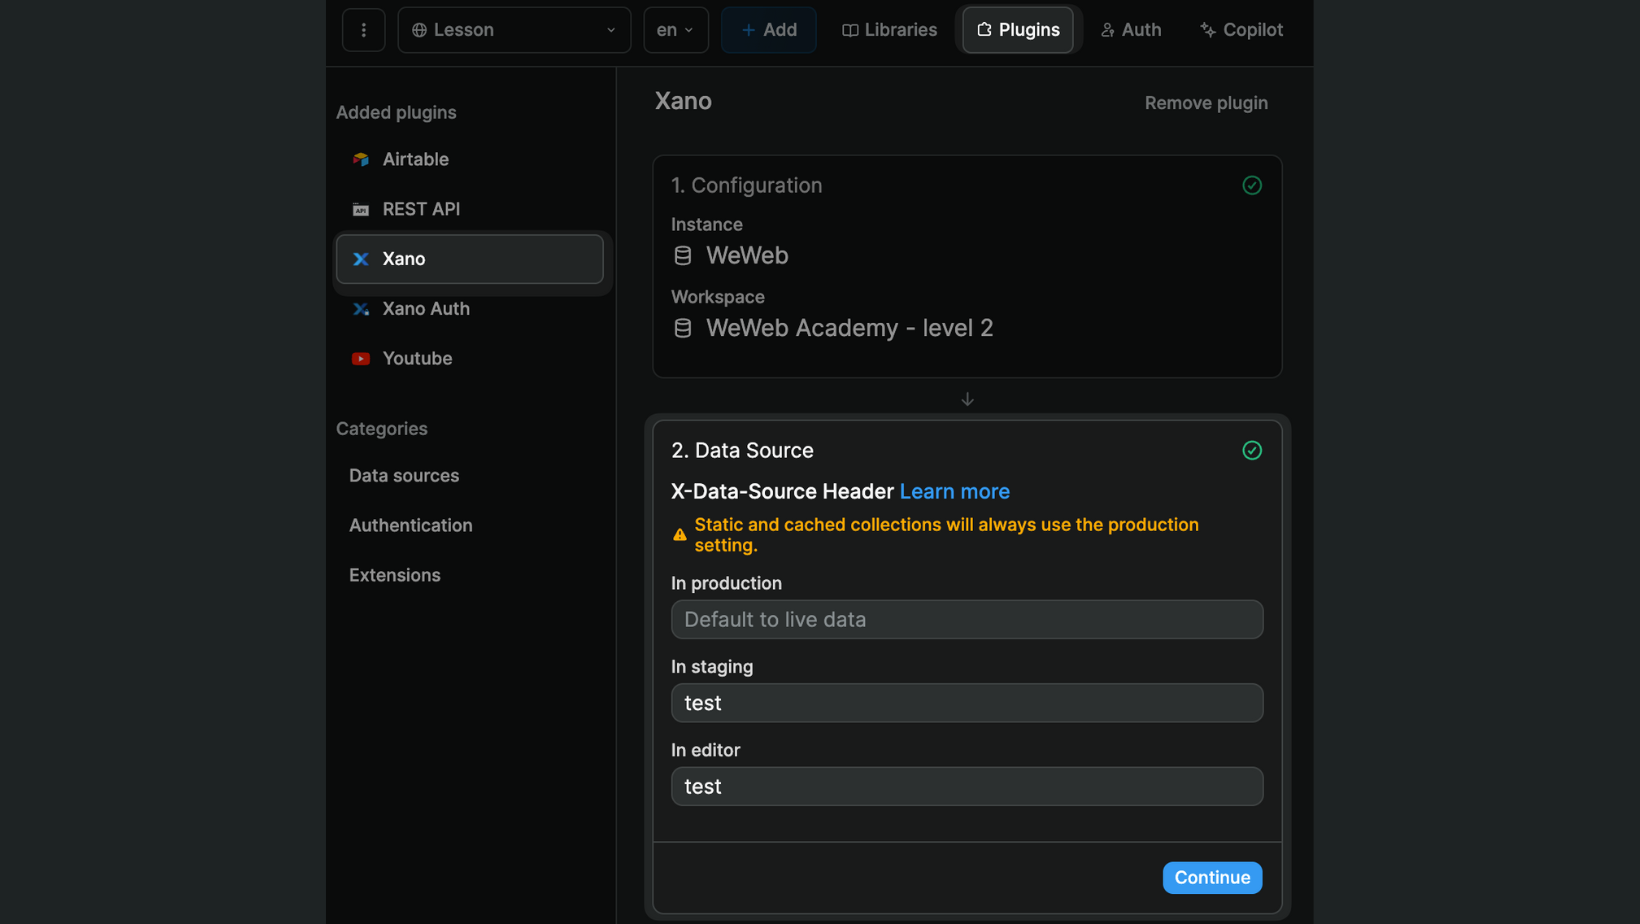Click the green checkmark on Configuration section
Viewport: 1640px width, 924px height.
(1252, 185)
